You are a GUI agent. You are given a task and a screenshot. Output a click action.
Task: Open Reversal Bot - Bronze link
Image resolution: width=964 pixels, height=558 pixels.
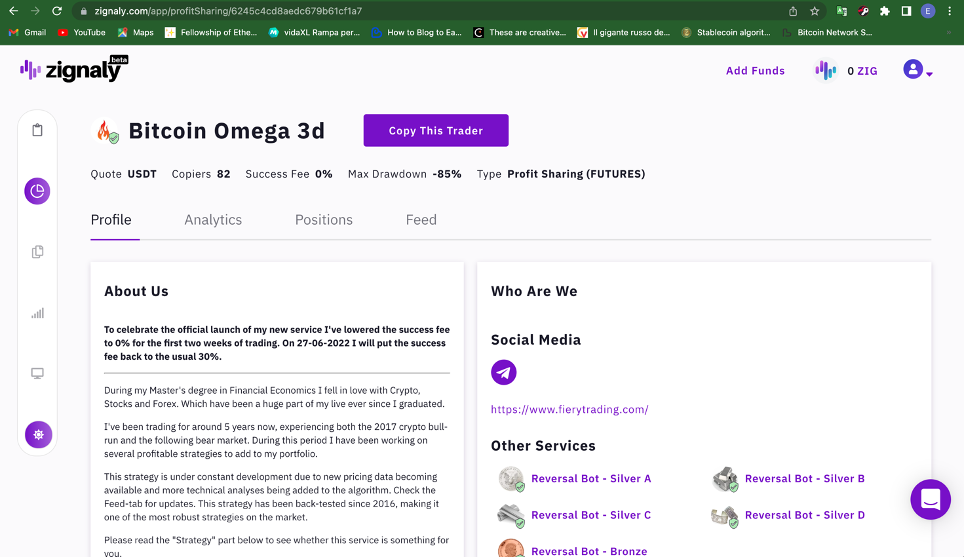tap(589, 551)
